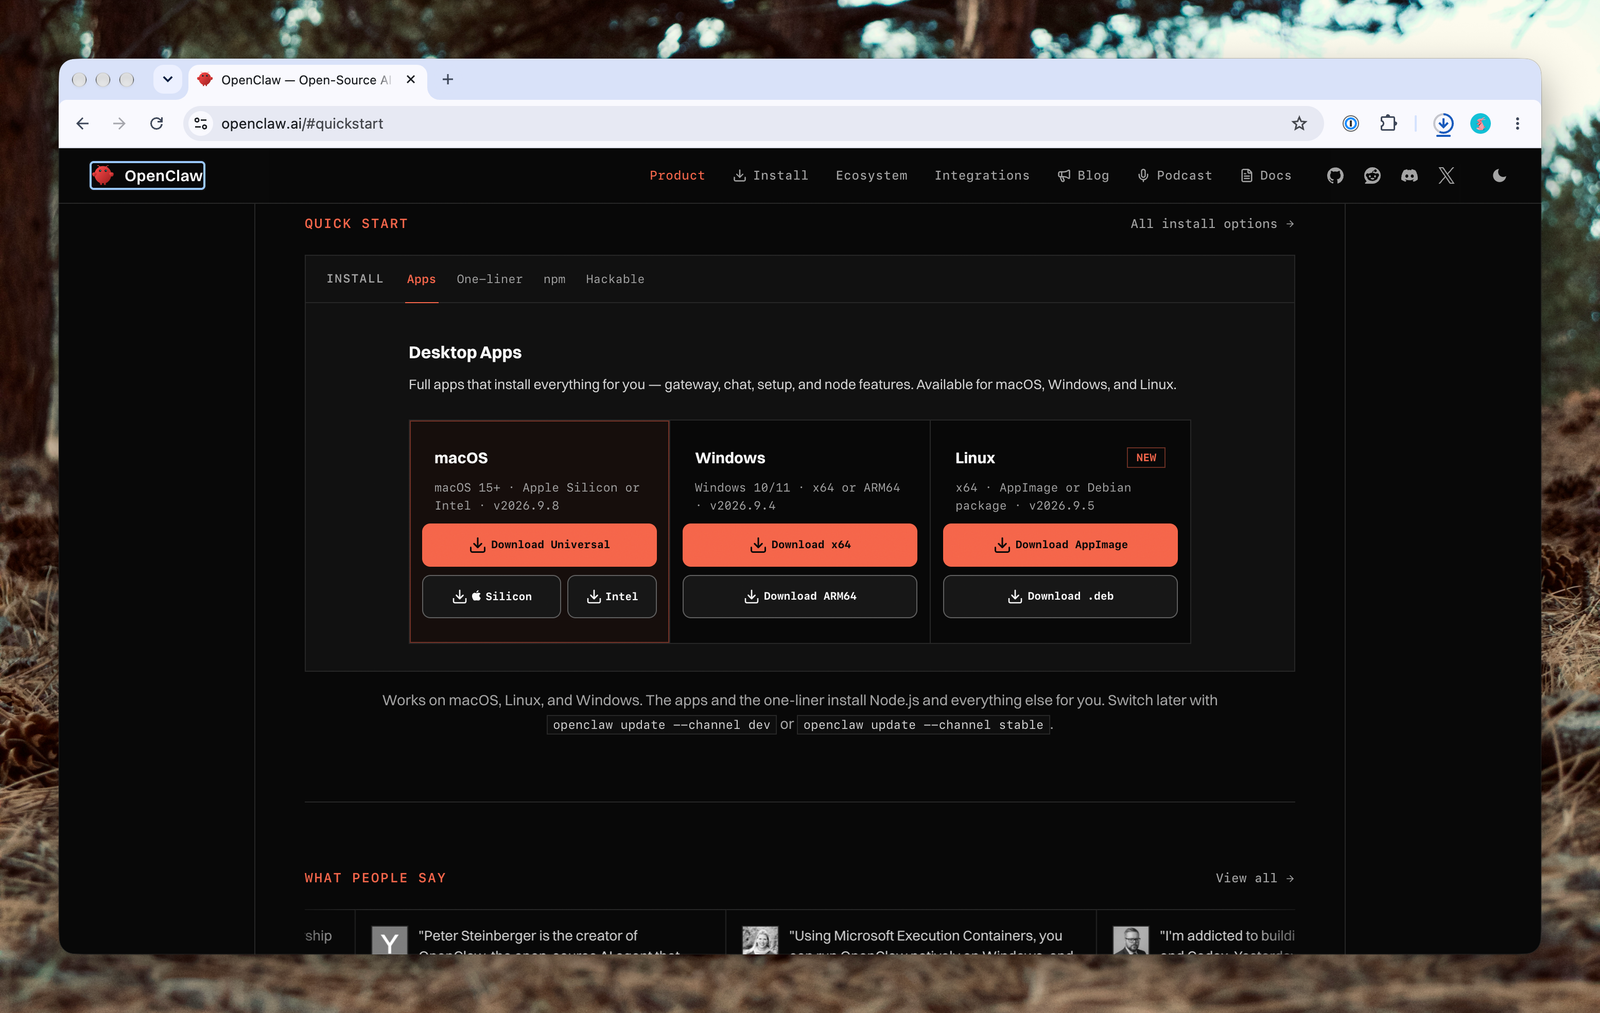The image size is (1600, 1013).
Task: Close the OpenClaw browser tab
Action: 411,80
